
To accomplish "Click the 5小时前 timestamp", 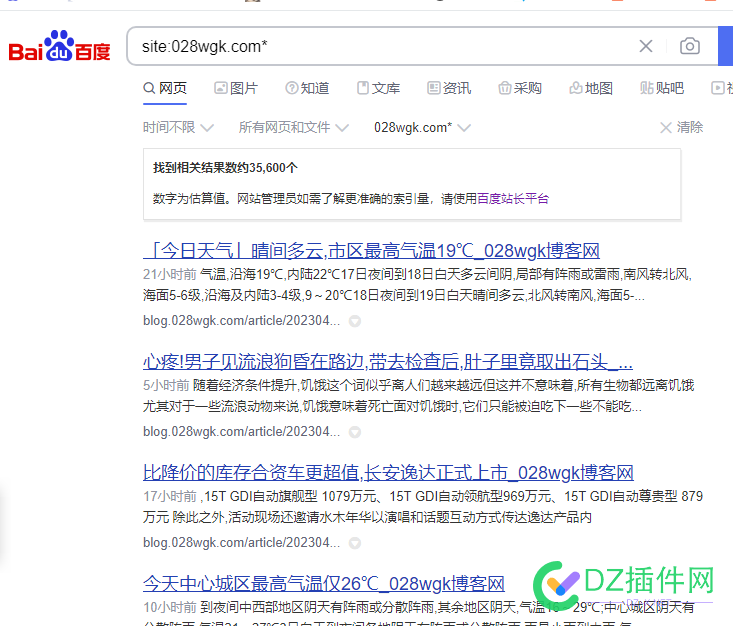I will coord(166,385).
